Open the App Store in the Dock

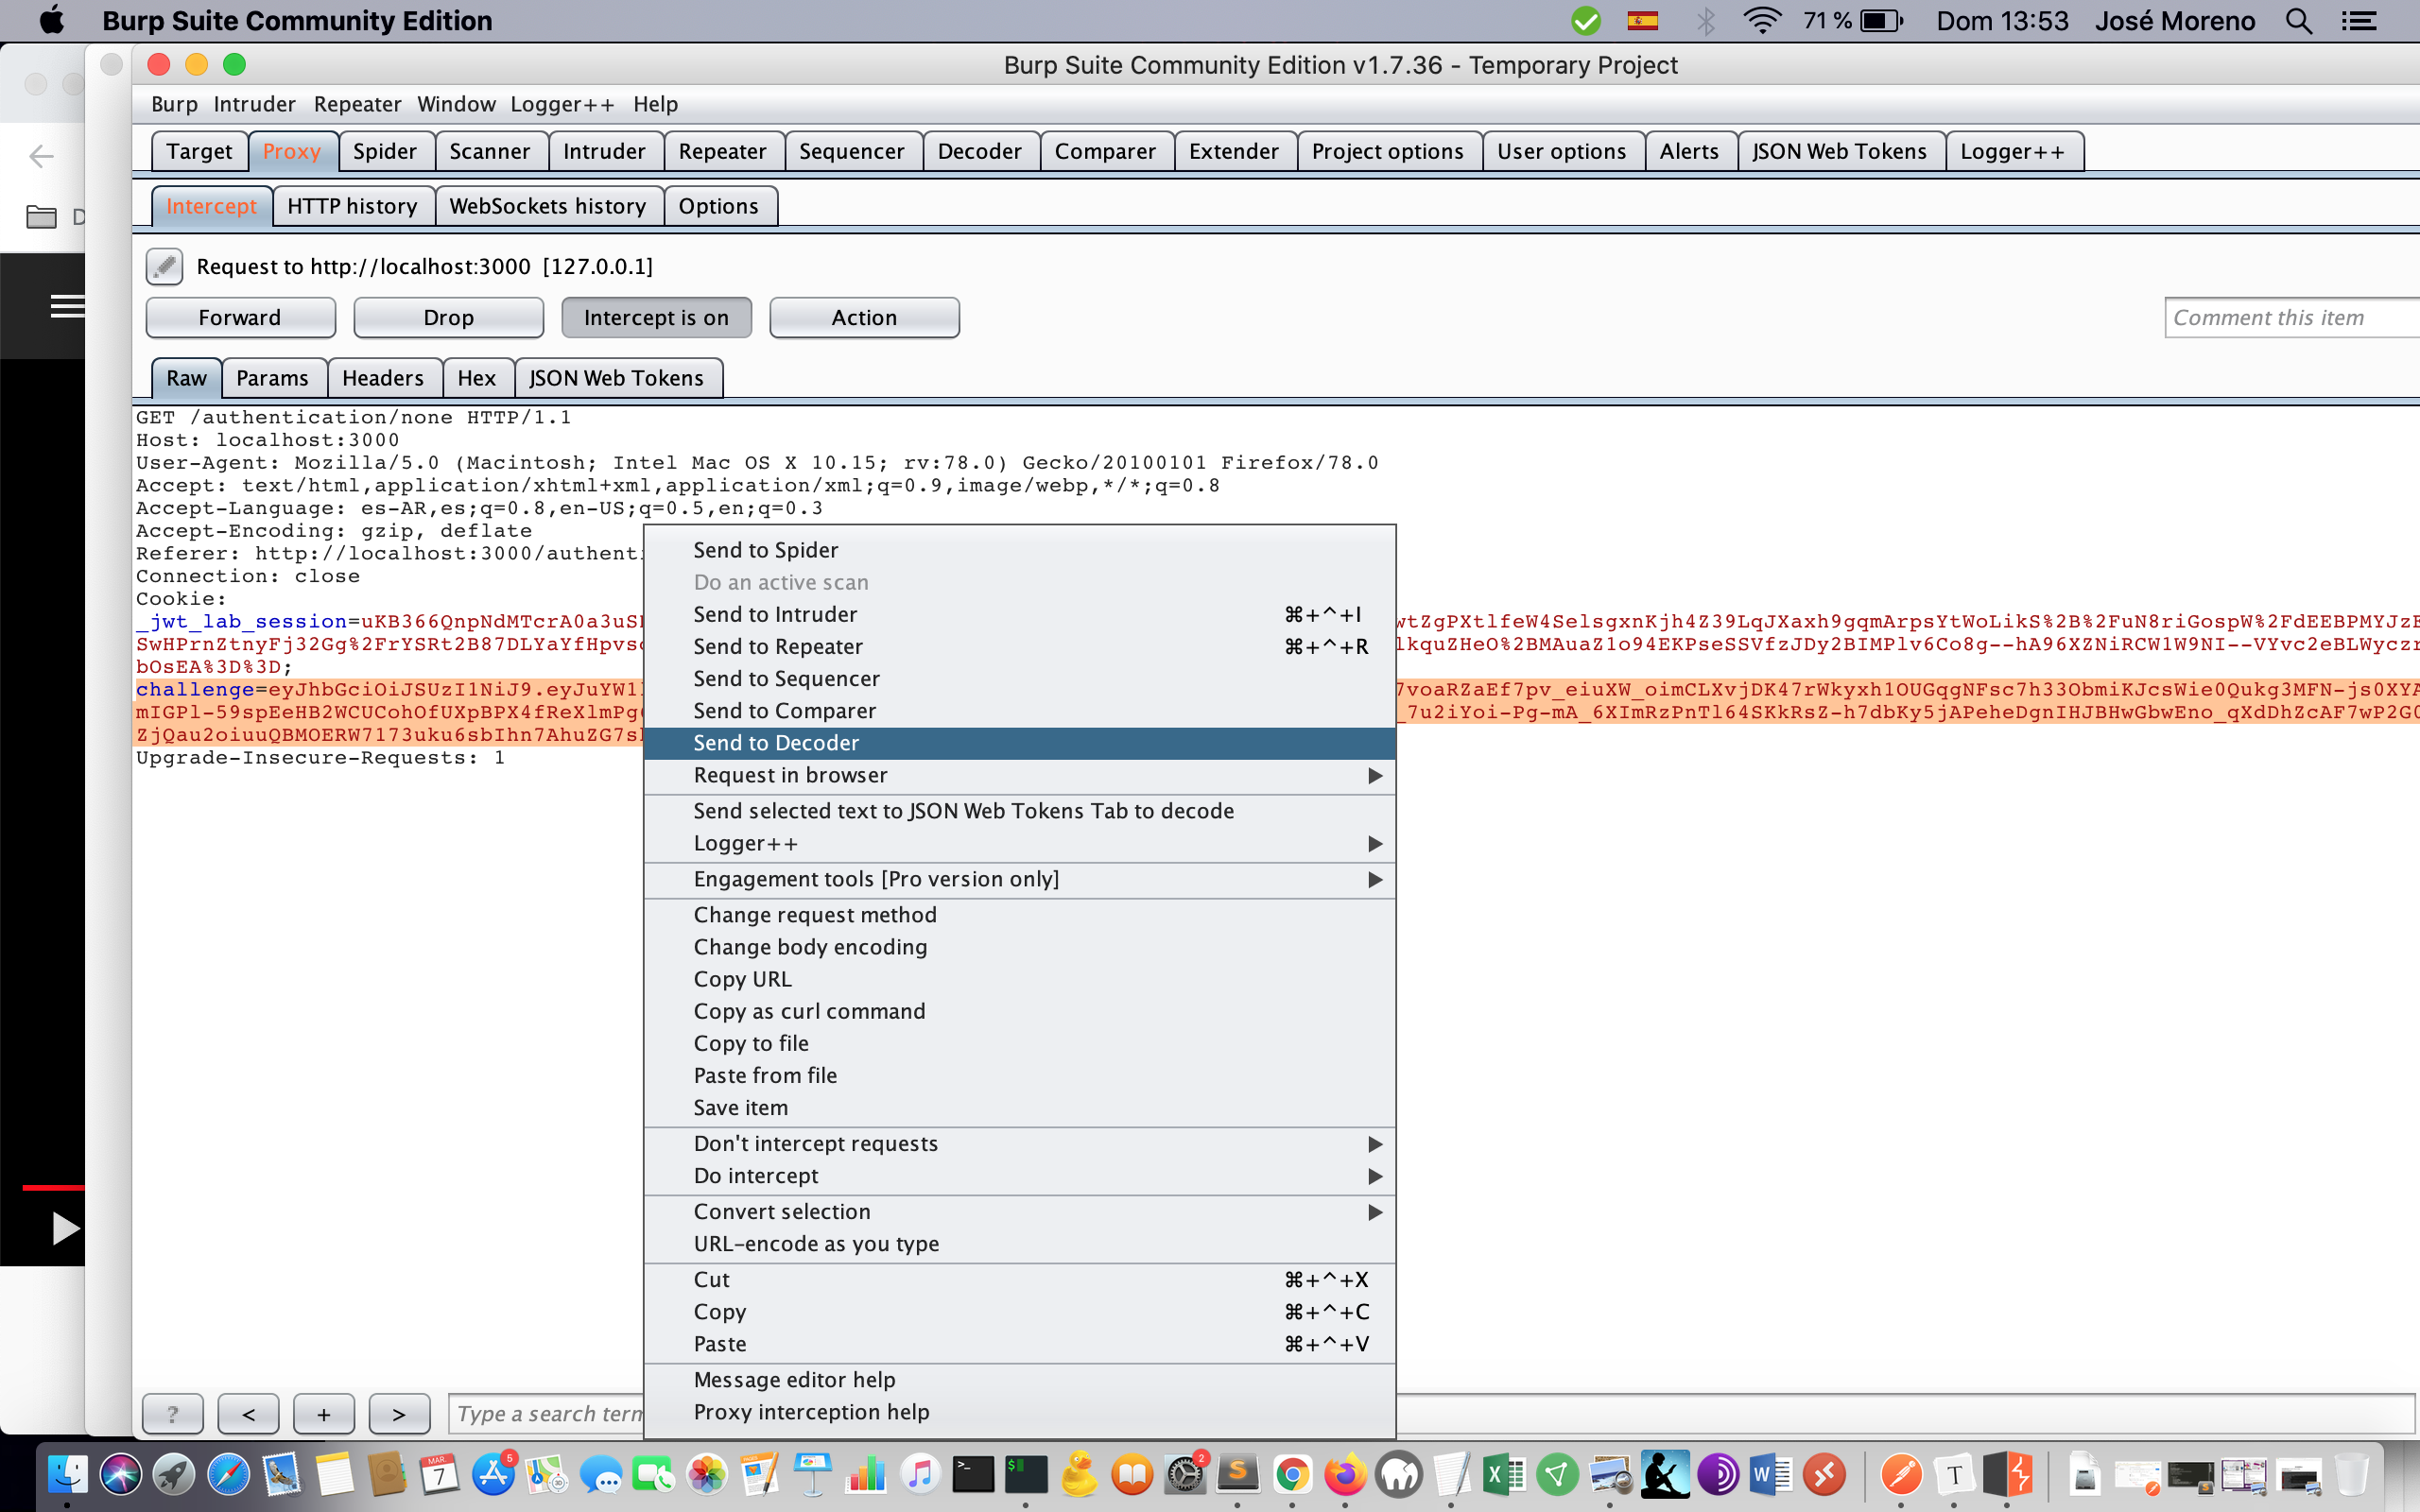pyautogui.click(x=494, y=1474)
